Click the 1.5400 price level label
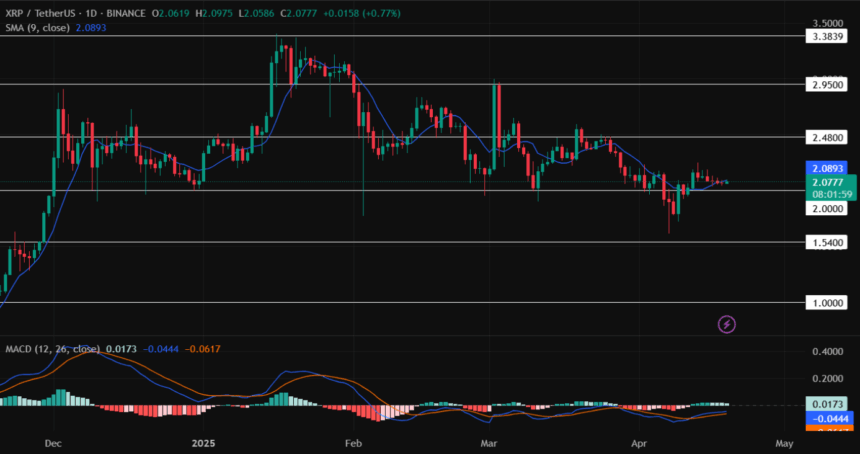 click(x=827, y=242)
